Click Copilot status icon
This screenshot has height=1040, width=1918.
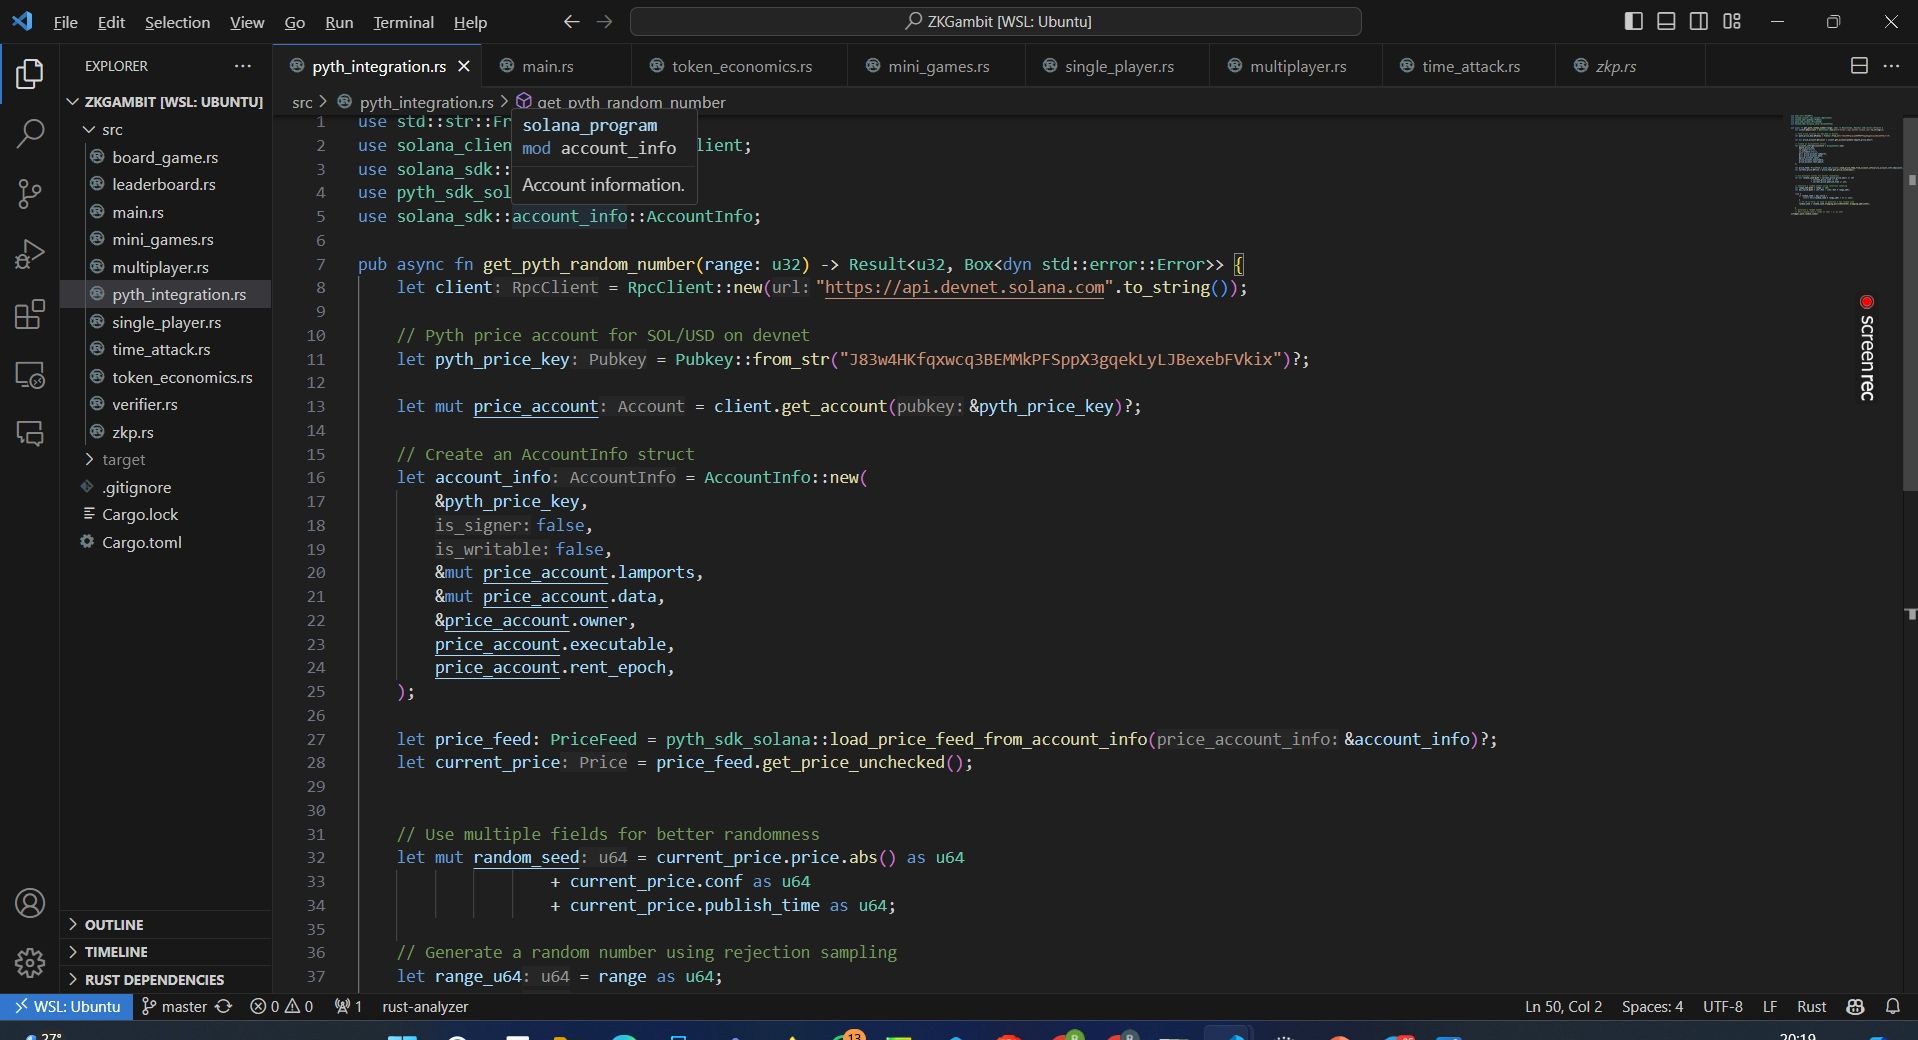point(1856,1007)
